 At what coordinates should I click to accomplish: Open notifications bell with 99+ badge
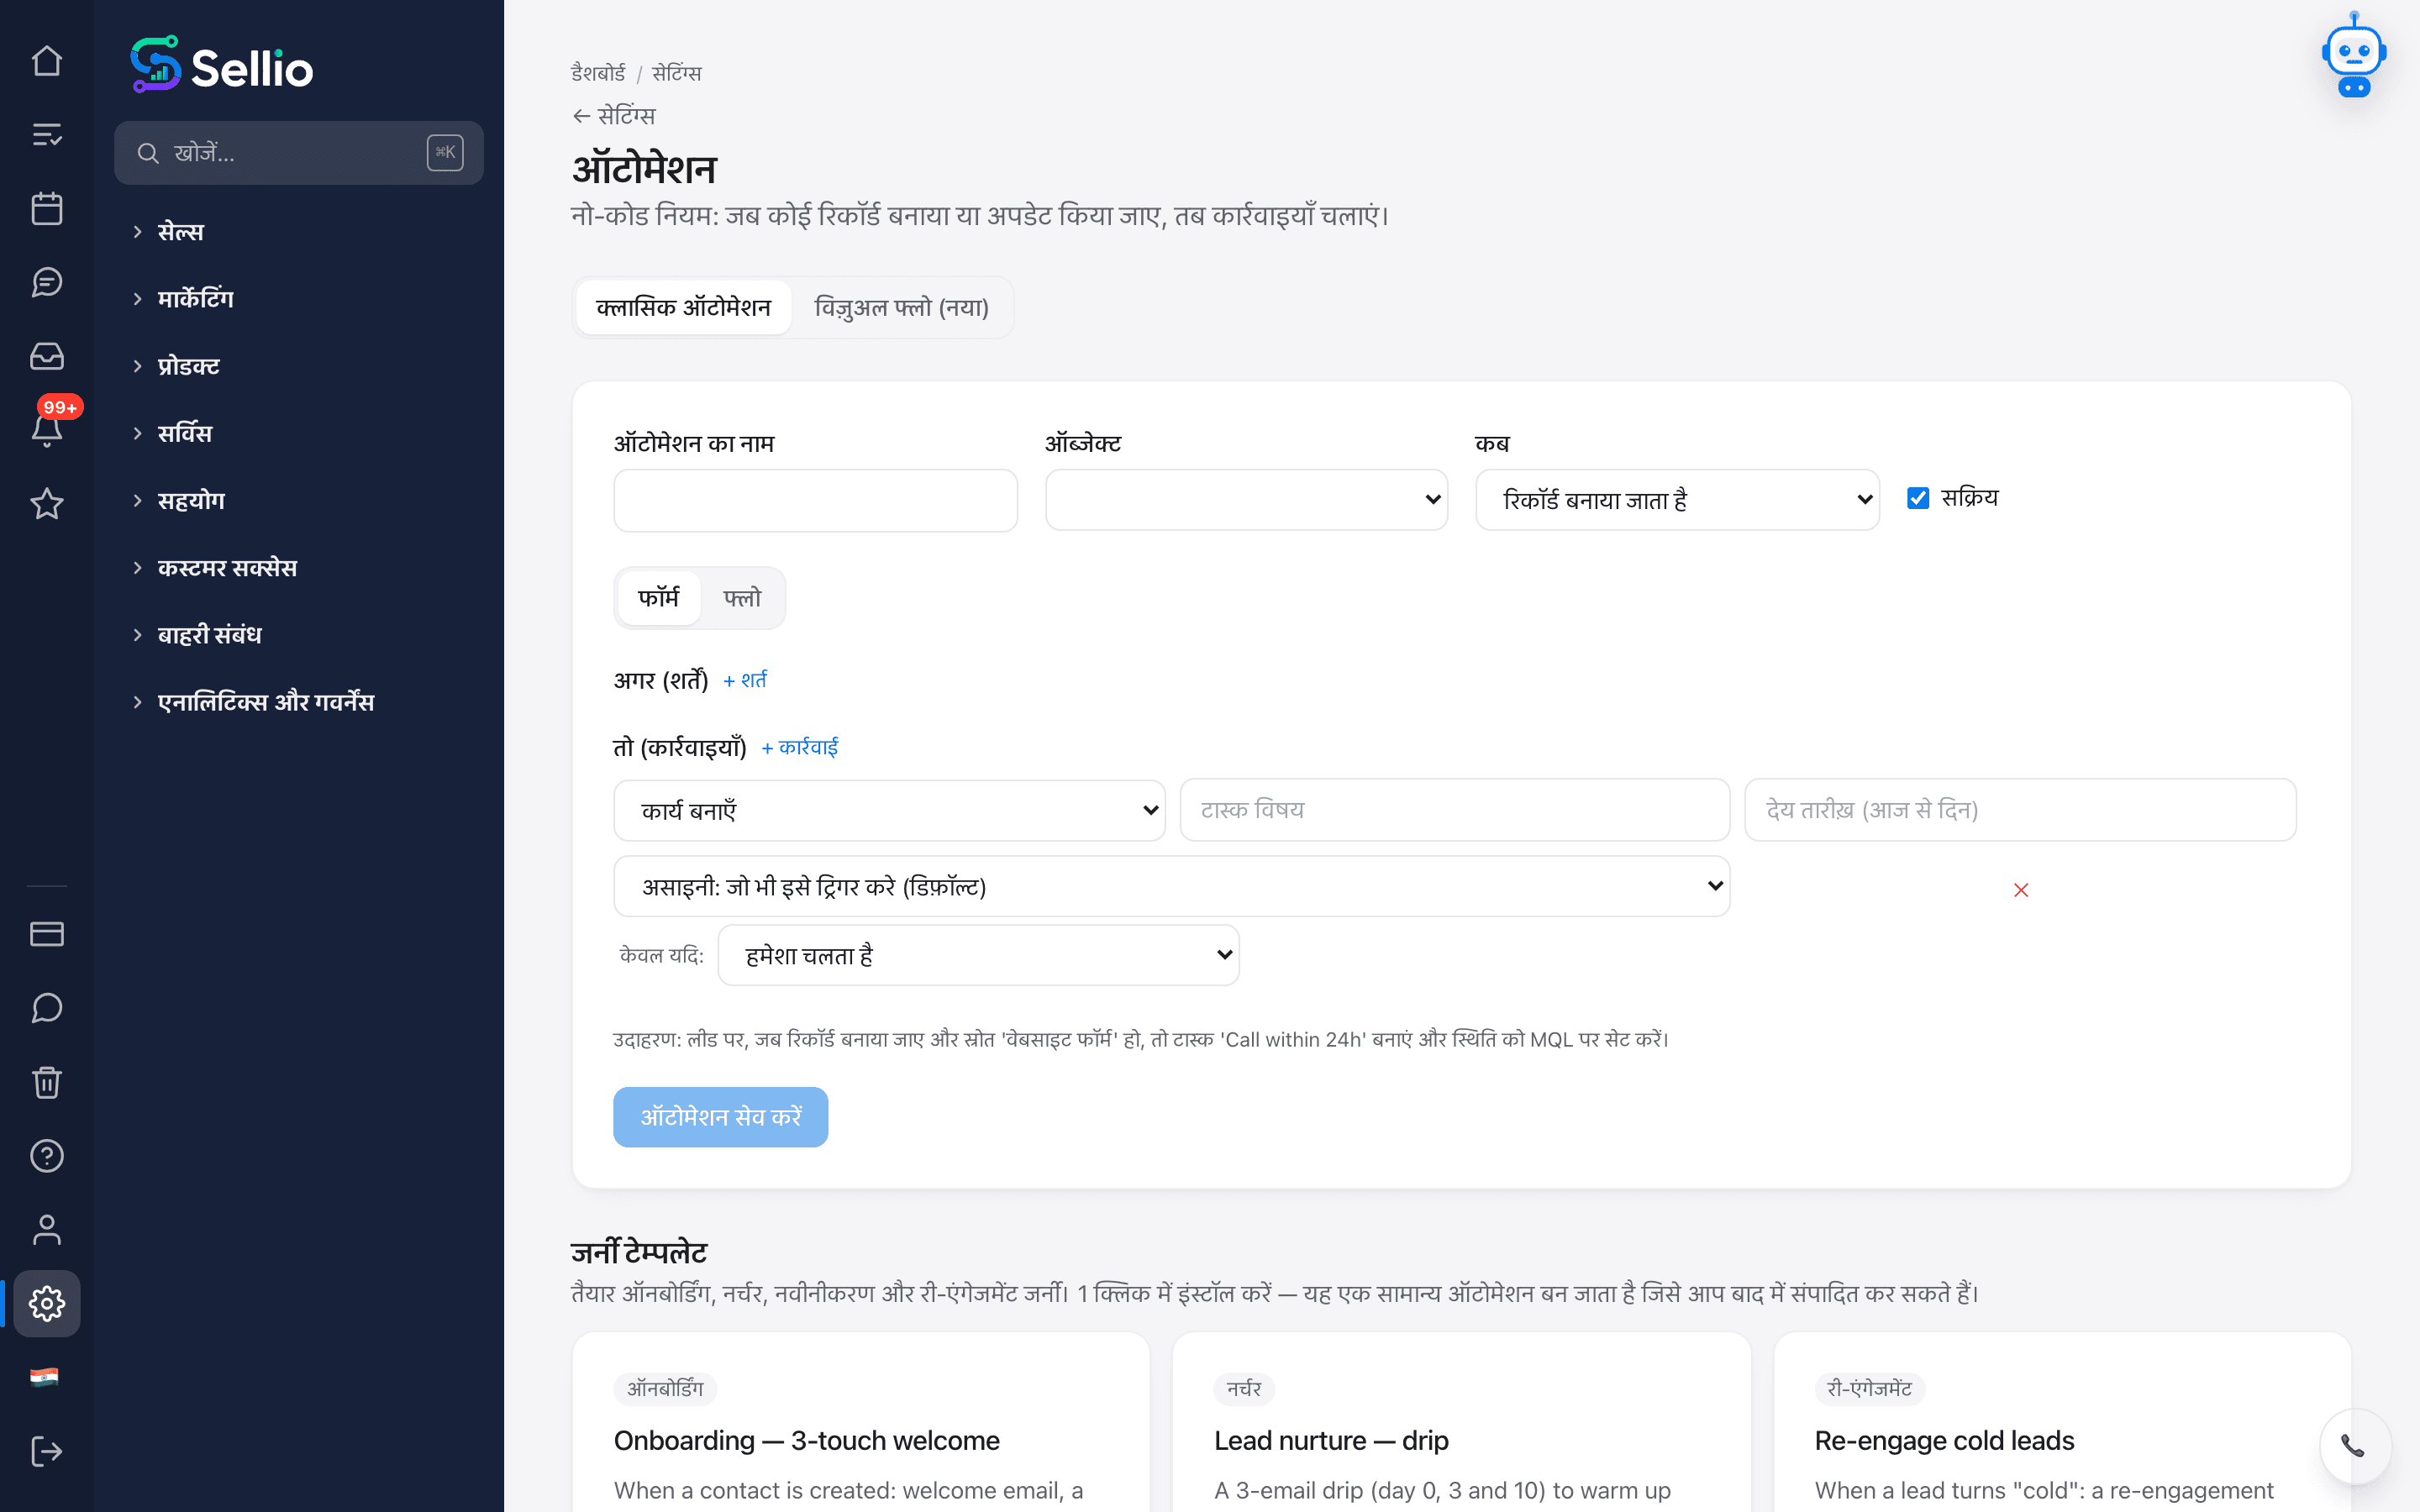click(47, 429)
